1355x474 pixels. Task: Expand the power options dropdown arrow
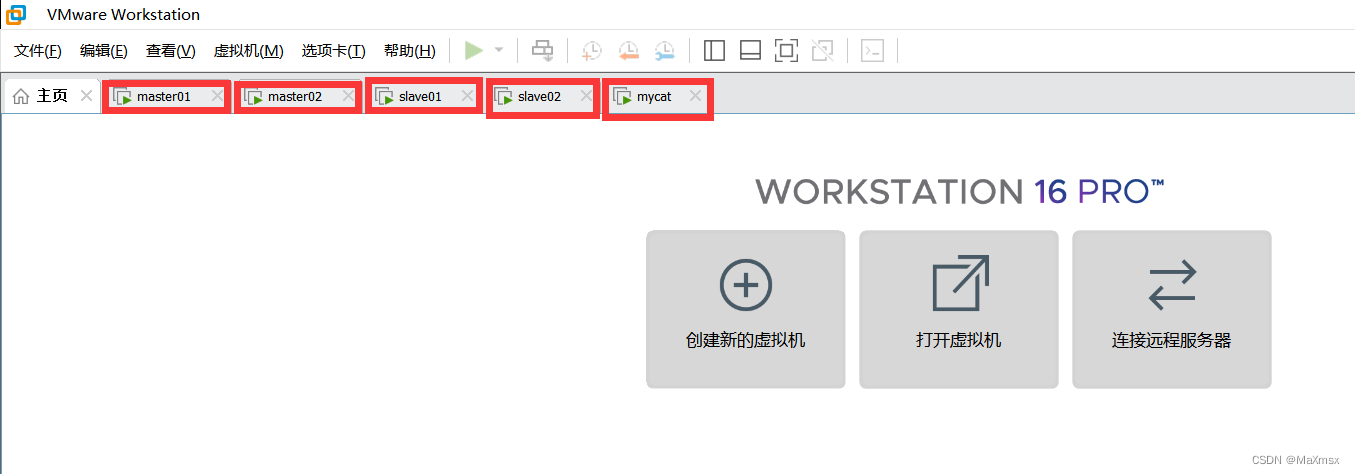point(499,50)
